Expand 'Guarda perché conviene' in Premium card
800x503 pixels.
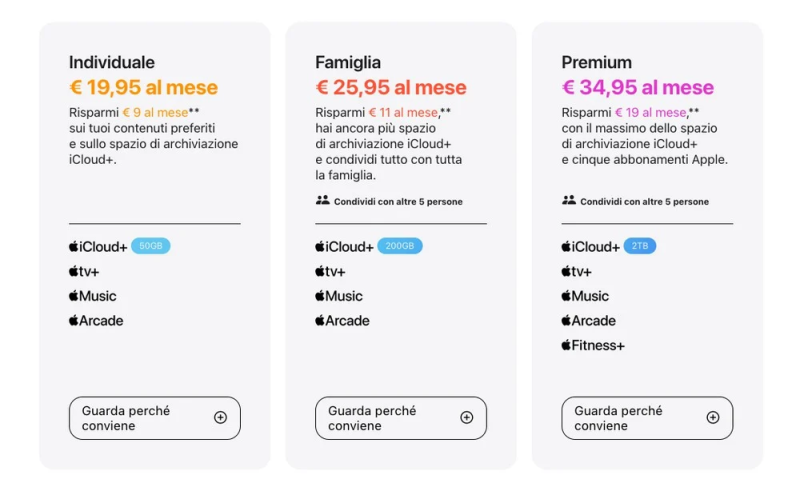(x=647, y=418)
